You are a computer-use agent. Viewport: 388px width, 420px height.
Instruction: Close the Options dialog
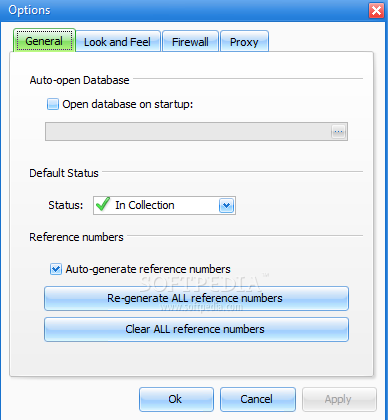[x=376, y=11]
